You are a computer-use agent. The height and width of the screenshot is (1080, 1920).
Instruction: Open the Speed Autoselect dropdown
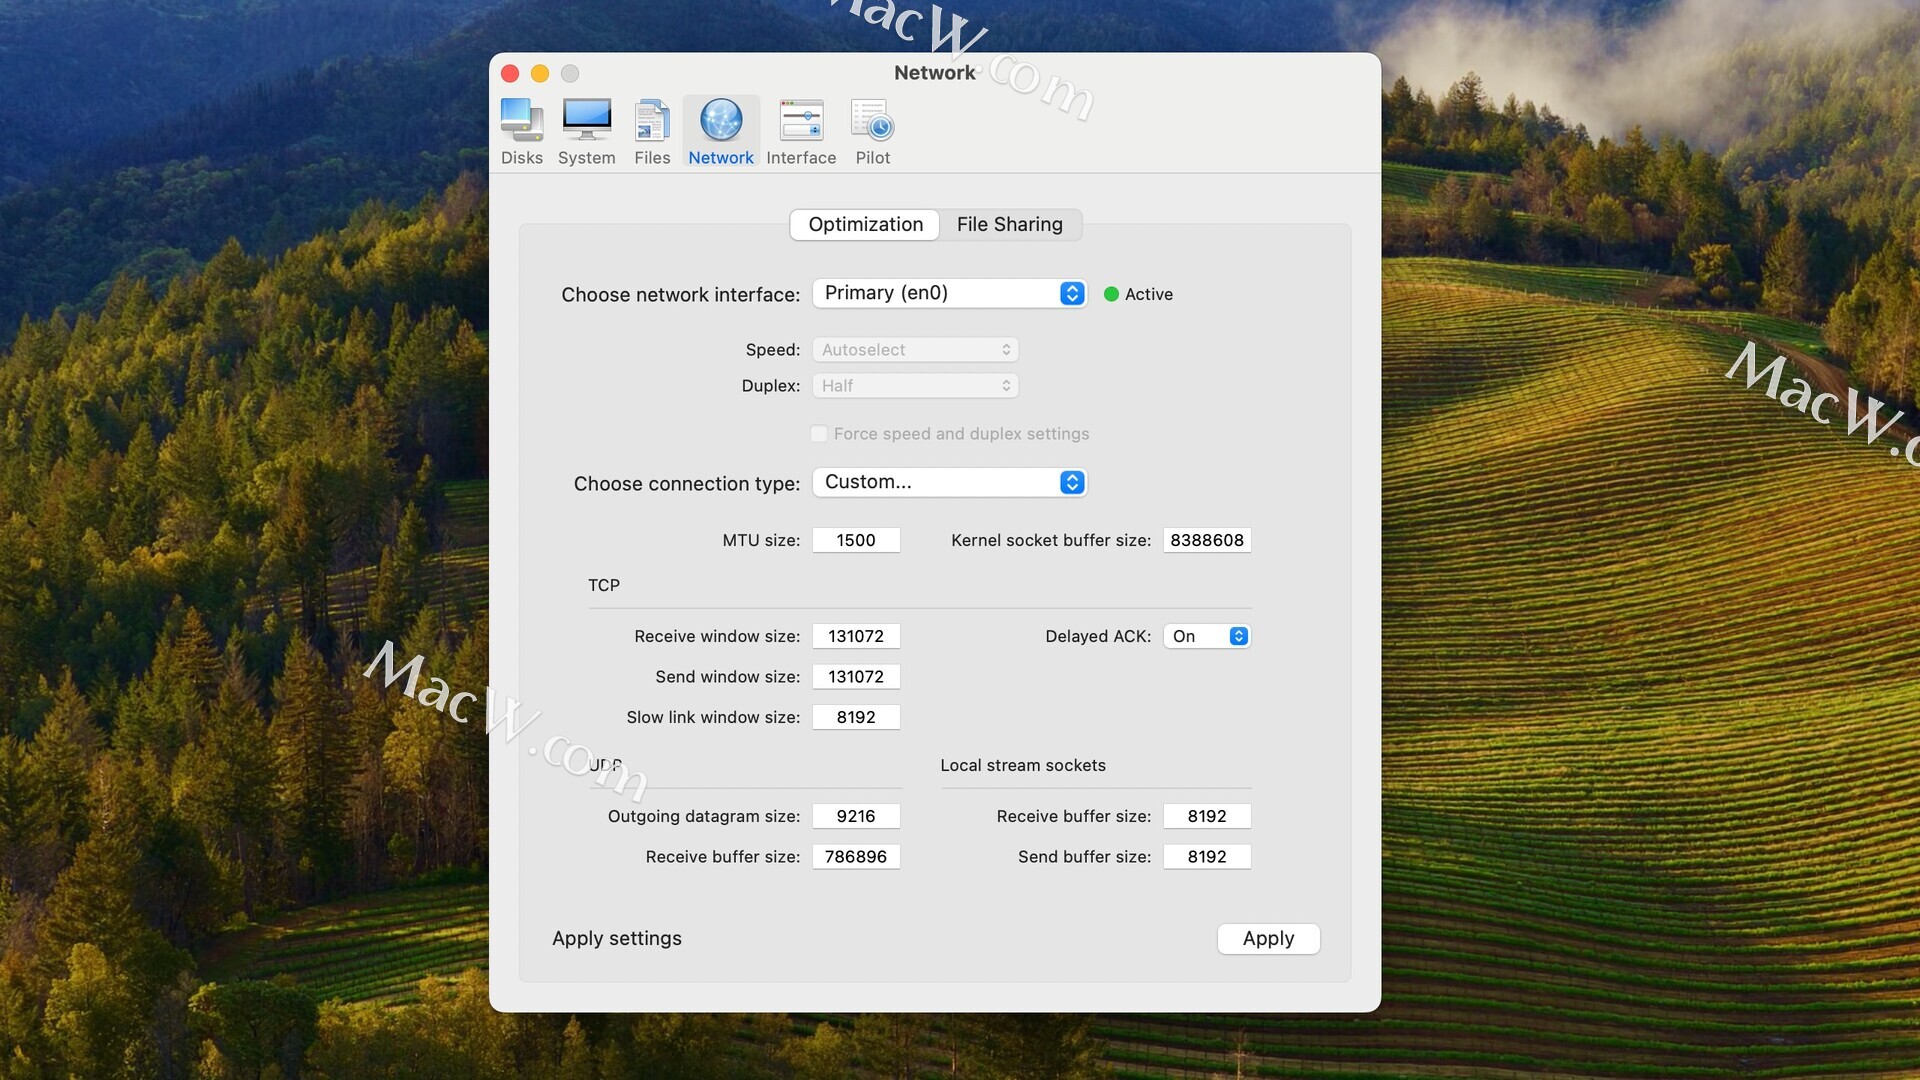pos(915,350)
